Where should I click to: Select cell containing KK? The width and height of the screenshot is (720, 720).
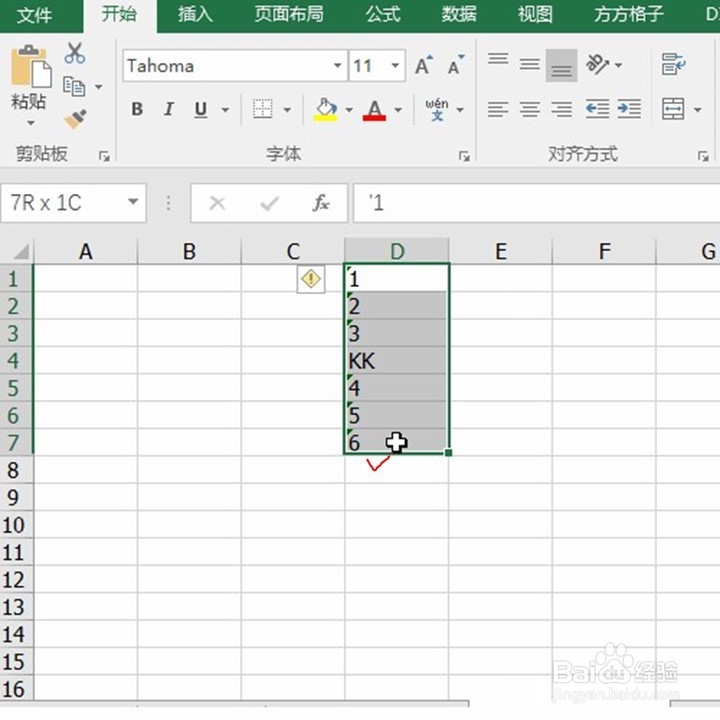[397, 360]
